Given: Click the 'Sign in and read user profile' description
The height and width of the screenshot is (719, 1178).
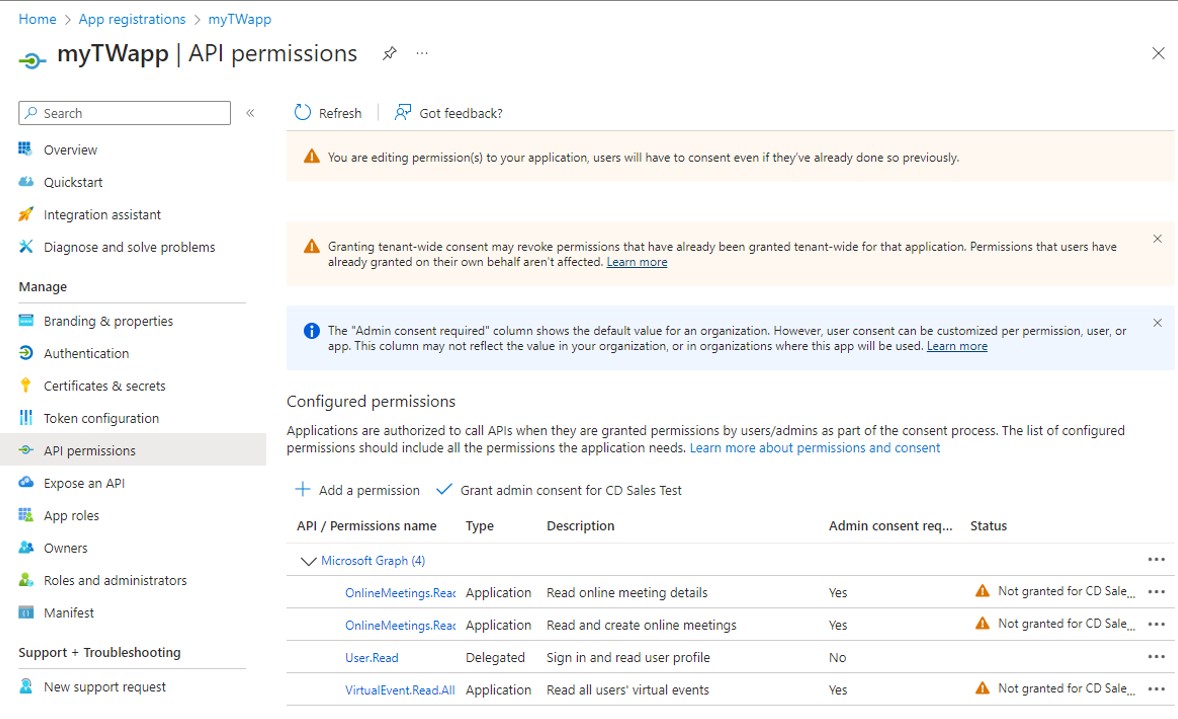Looking at the screenshot, I should point(628,657).
